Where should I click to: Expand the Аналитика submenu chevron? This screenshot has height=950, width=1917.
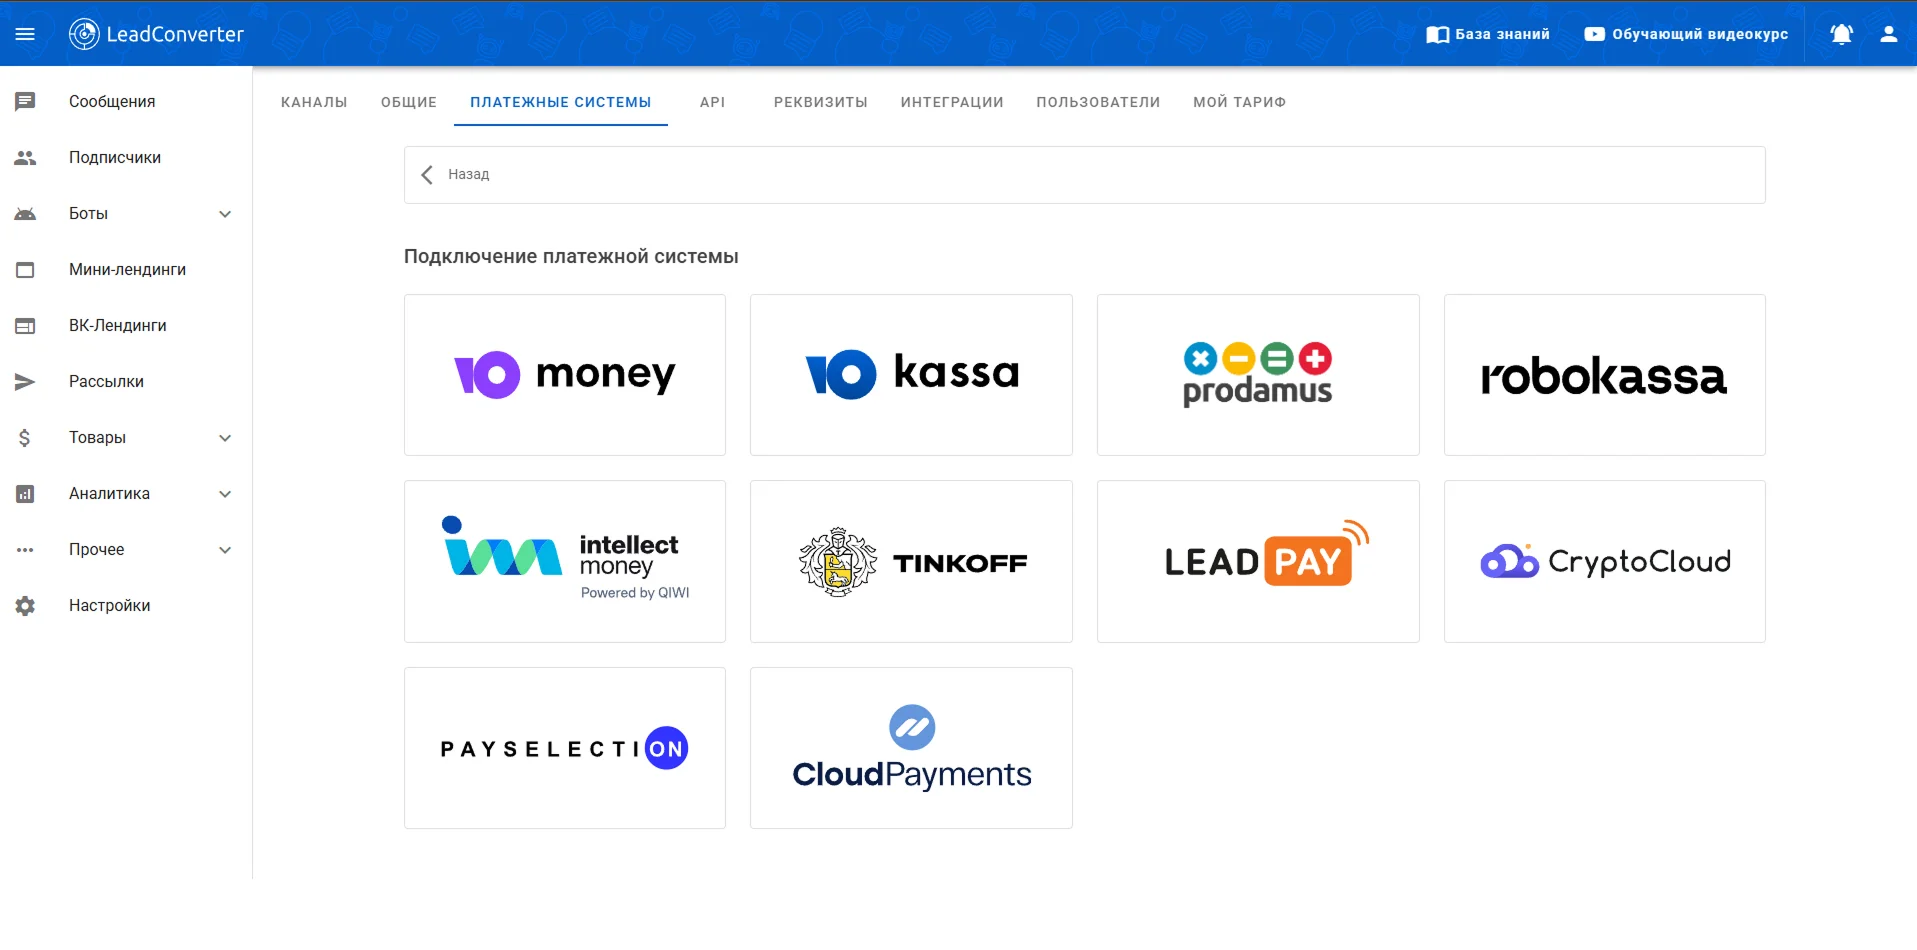[x=225, y=494]
